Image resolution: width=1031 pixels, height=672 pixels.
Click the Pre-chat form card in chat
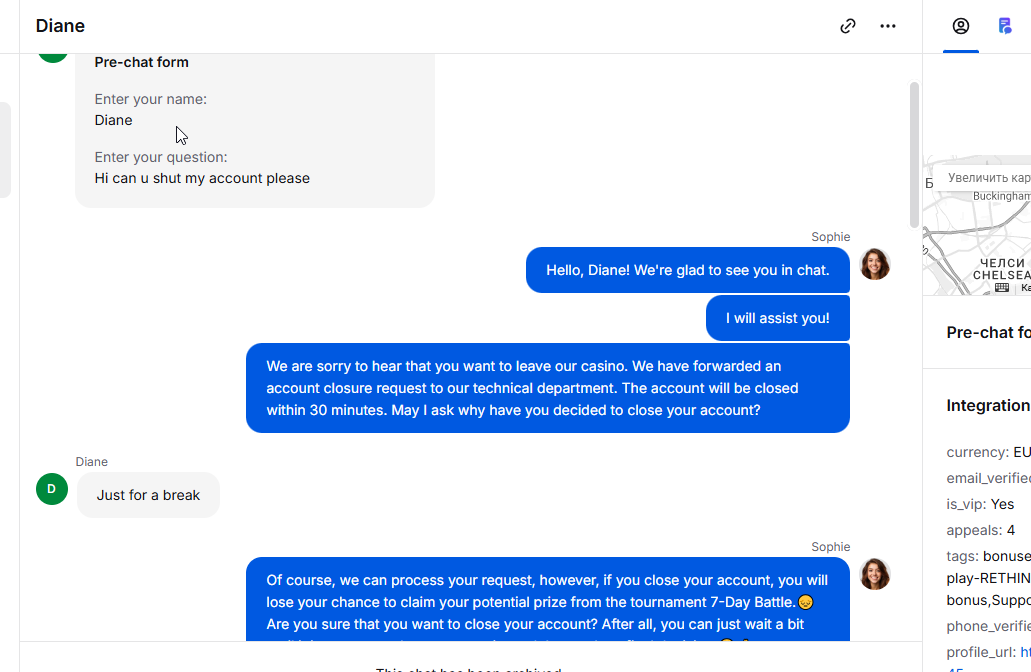pyautogui.click(x=255, y=130)
